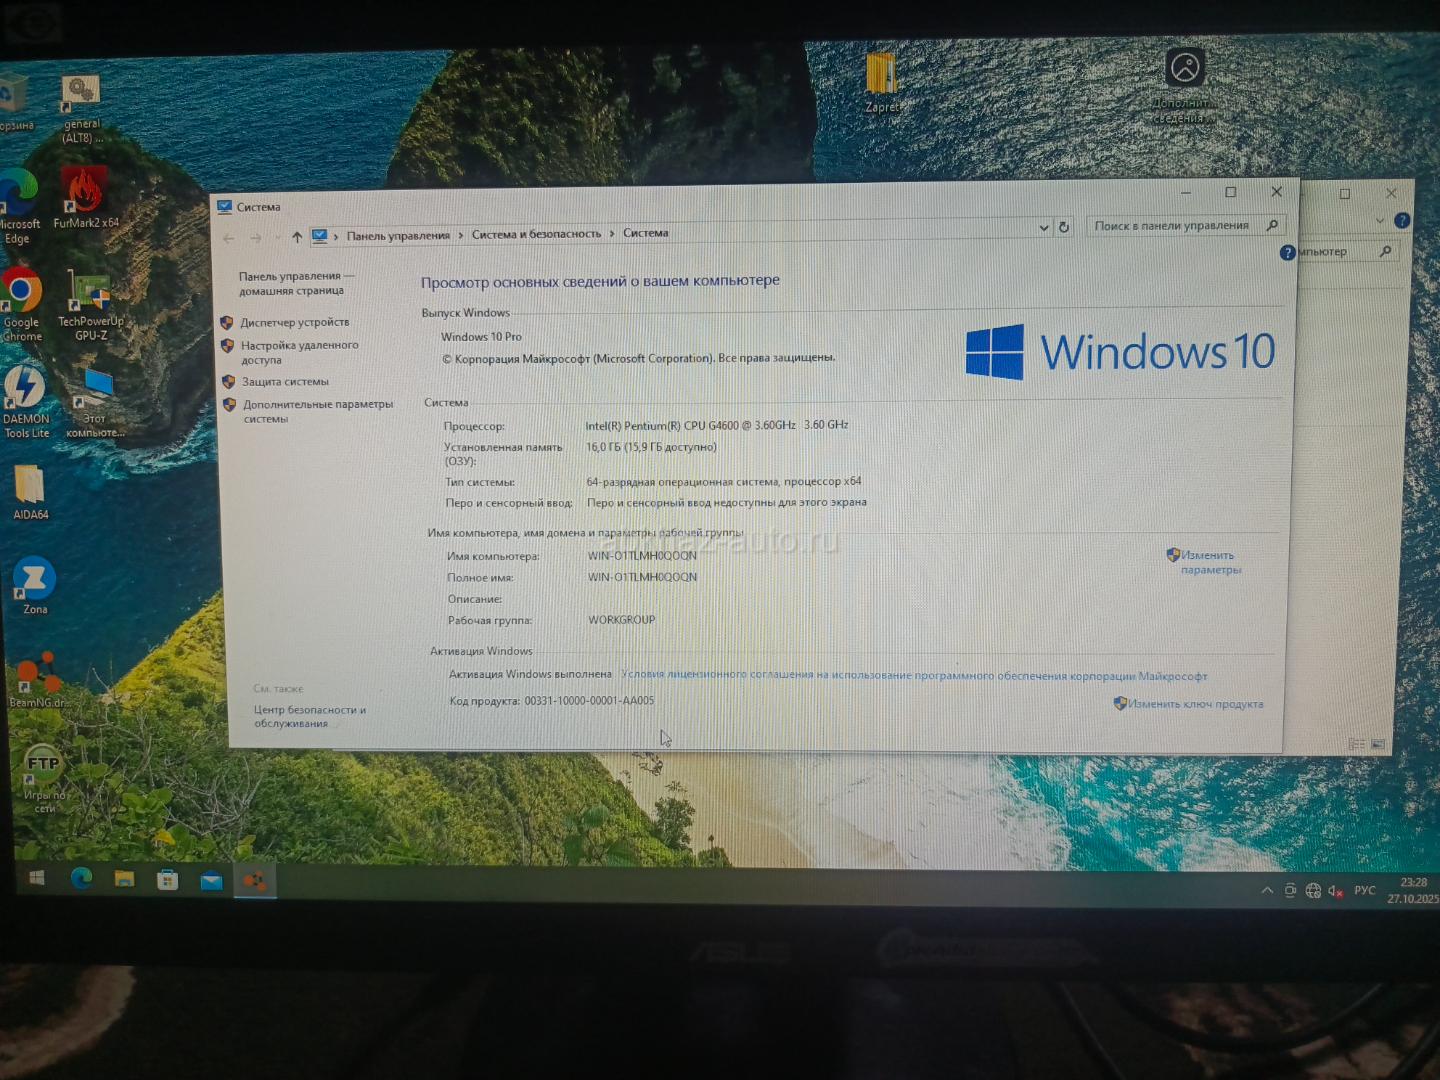Click the search box in Control Panel
This screenshot has height=1080, width=1440.
click(1171, 226)
